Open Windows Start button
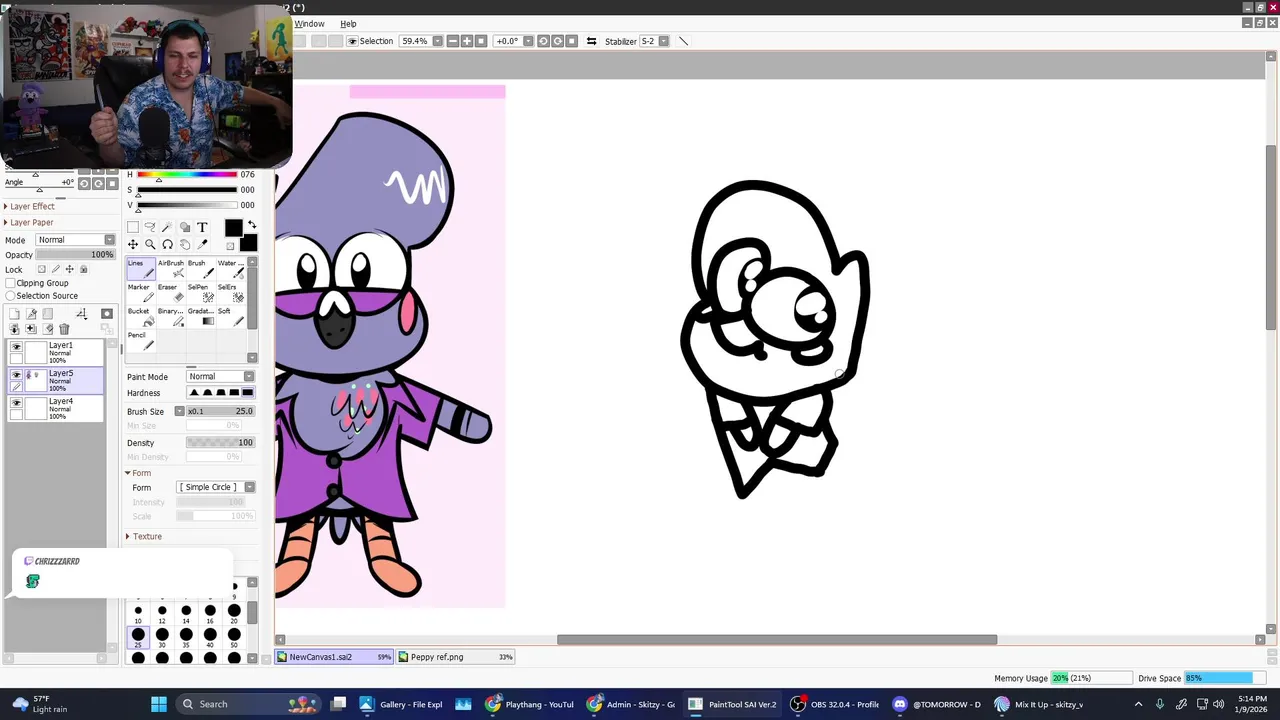Image resolution: width=1280 pixels, height=720 pixels. coord(159,704)
